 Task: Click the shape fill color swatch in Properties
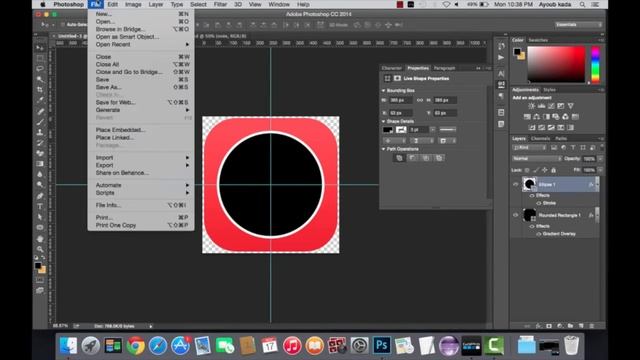[387, 130]
